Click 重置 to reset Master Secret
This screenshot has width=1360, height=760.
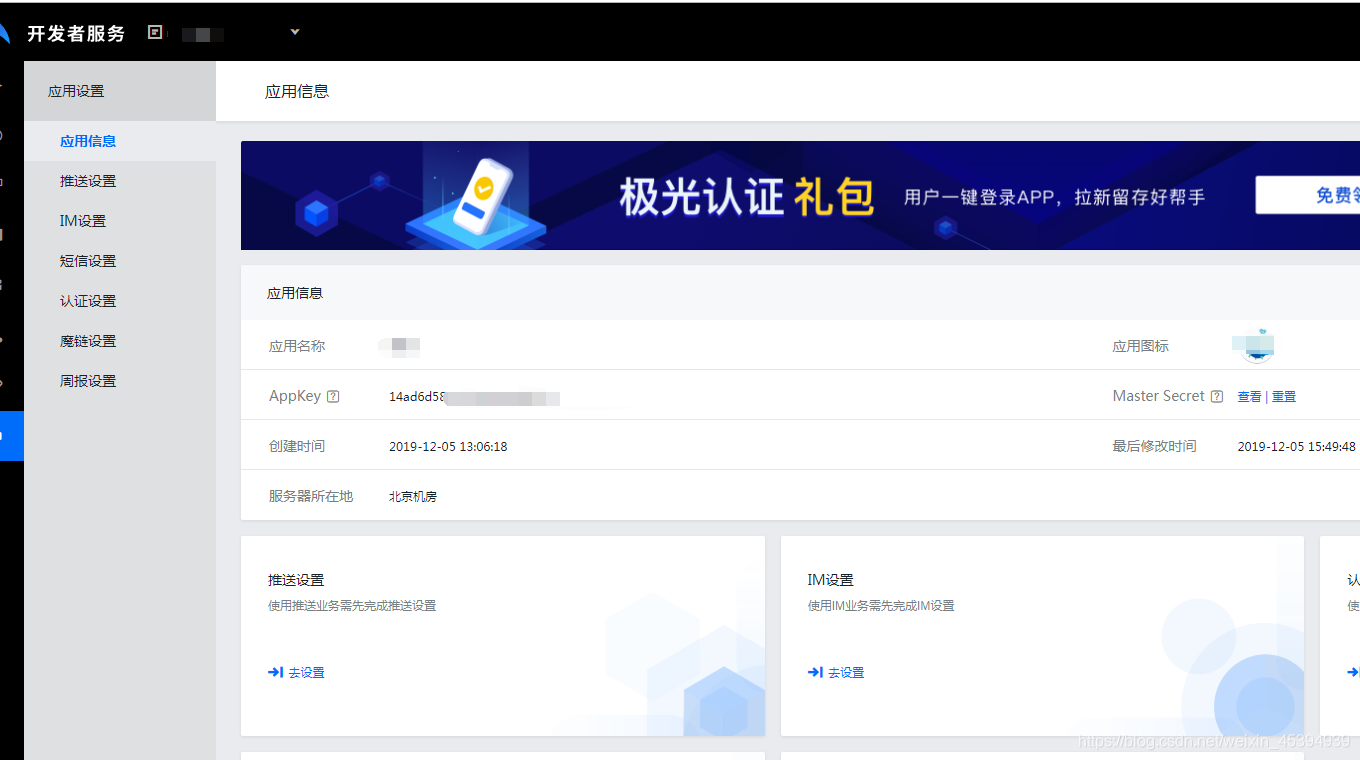[1284, 397]
